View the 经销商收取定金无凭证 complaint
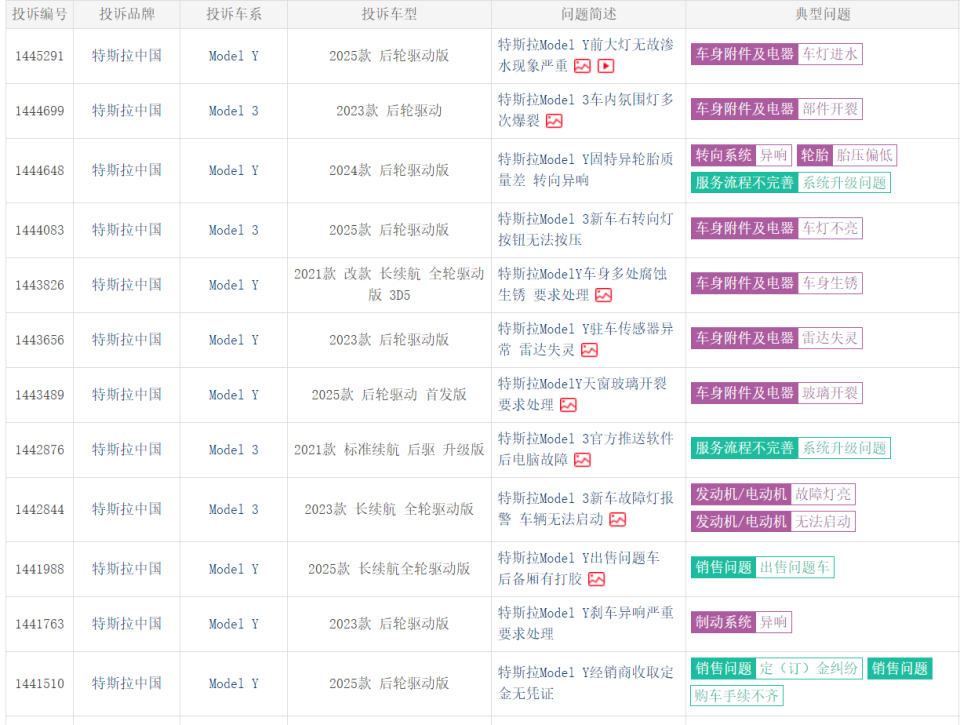960x725 pixels. pyautogui.click(x=585, y=683)
